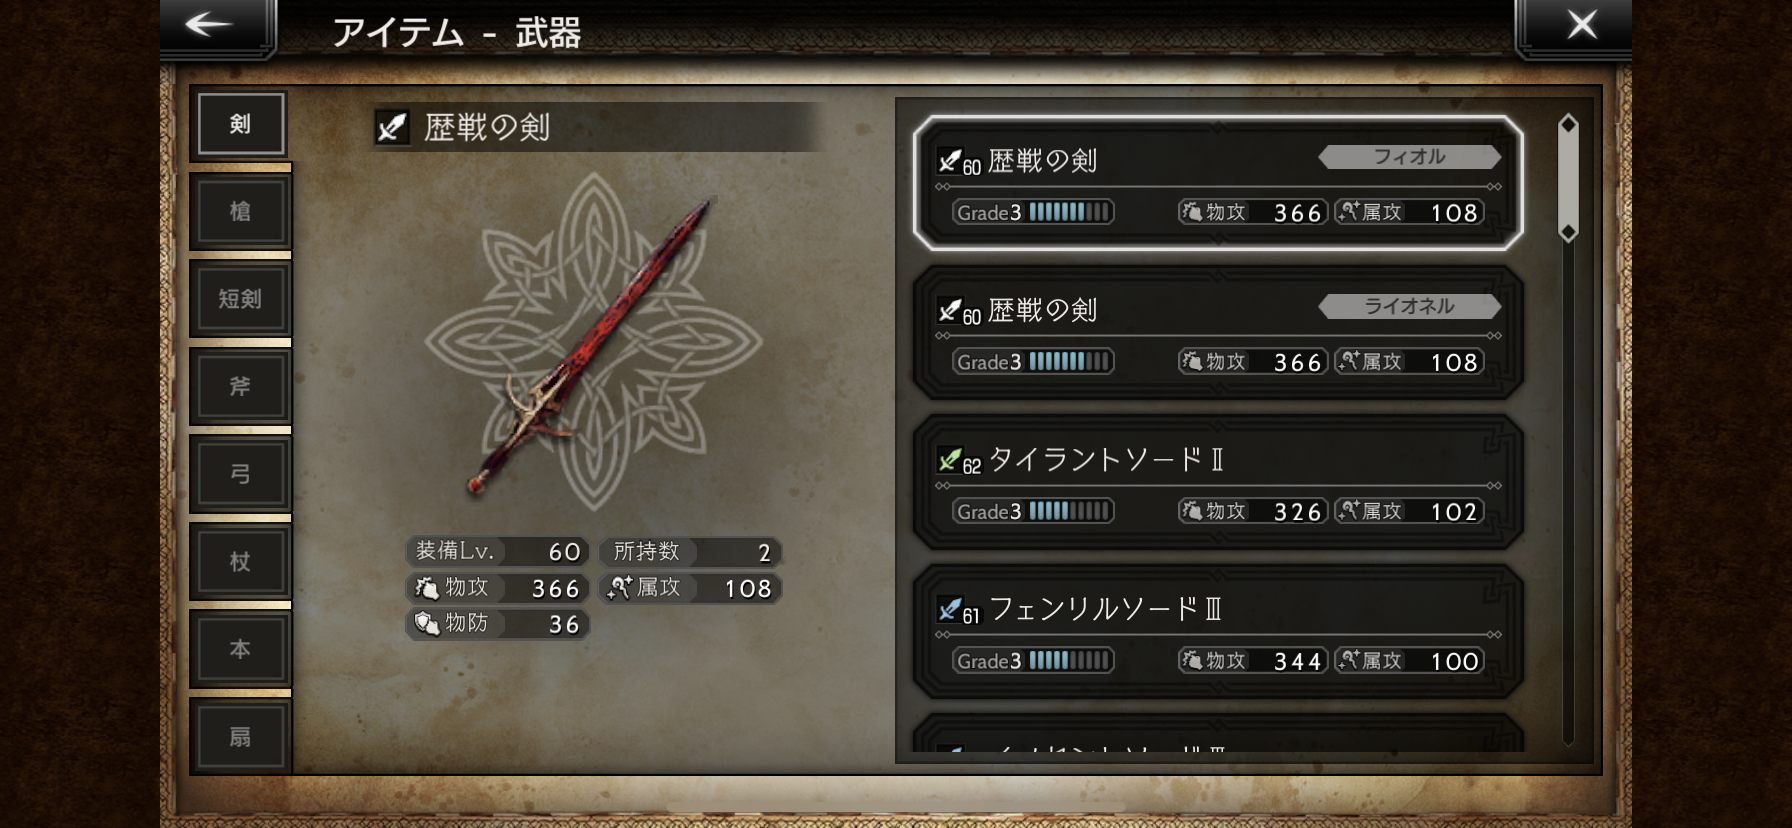Choose フェンリルソードⅢ in the list
Viewport: 1792px width, 828px height.
point(1218,632)
